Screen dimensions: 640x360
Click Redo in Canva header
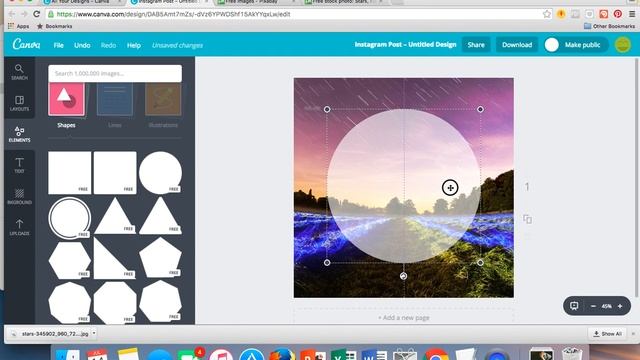click(108, 45)
